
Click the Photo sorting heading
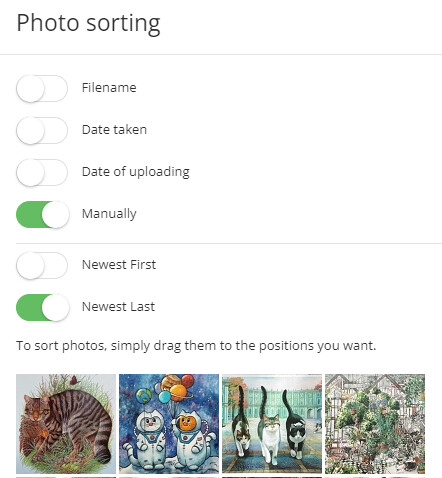(x=88, y=23)
